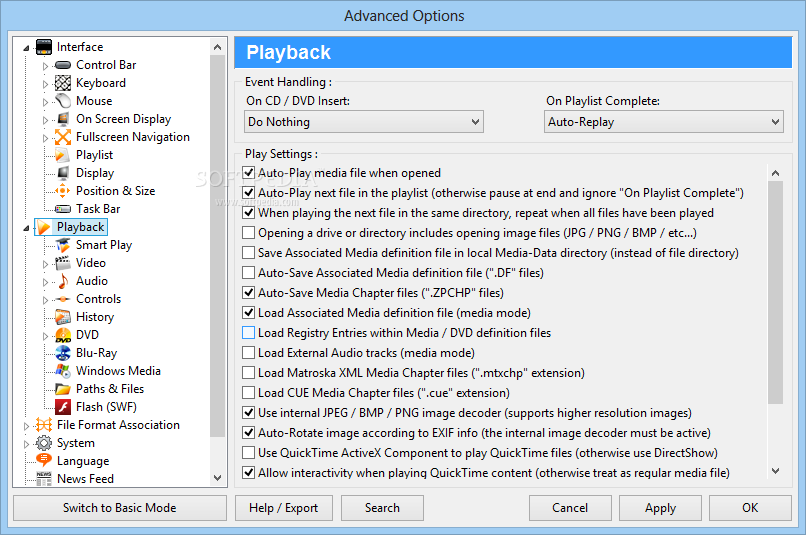Open the On Playlist Complete dropdown
Viewport: 806px width, 535px height.
tap(664, 122)
